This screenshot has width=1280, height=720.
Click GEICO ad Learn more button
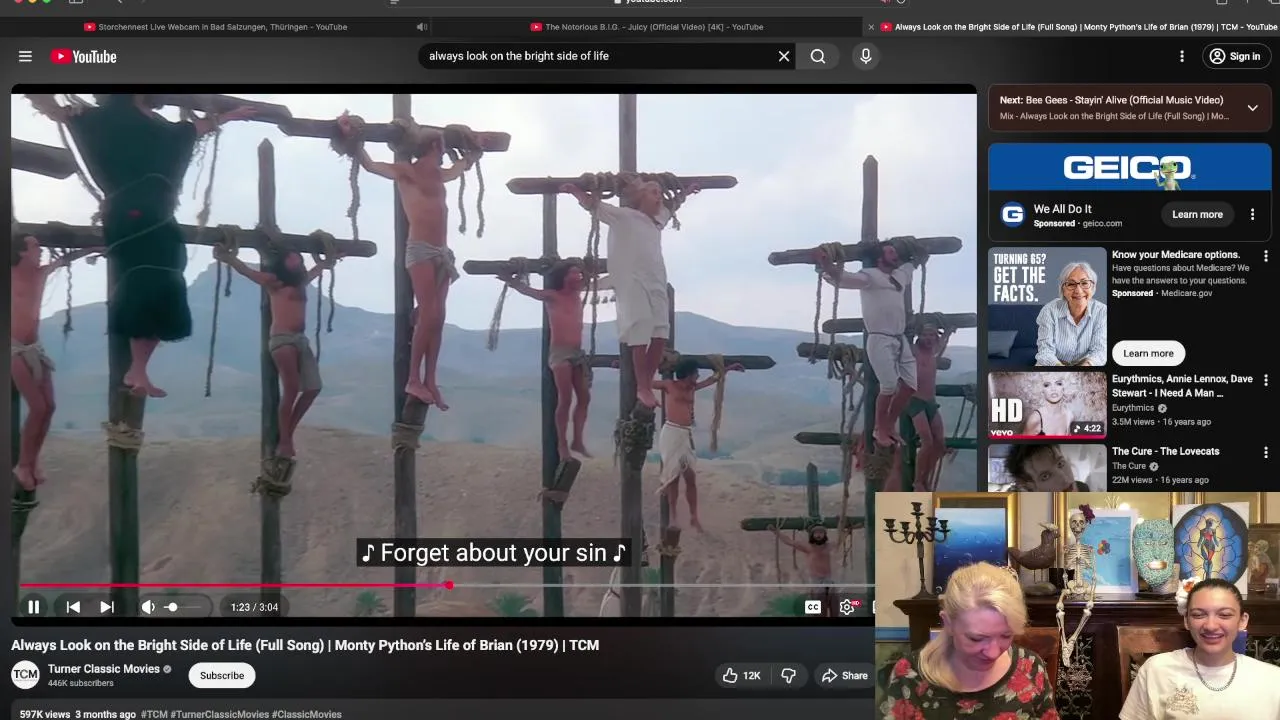pos(1197,215)
